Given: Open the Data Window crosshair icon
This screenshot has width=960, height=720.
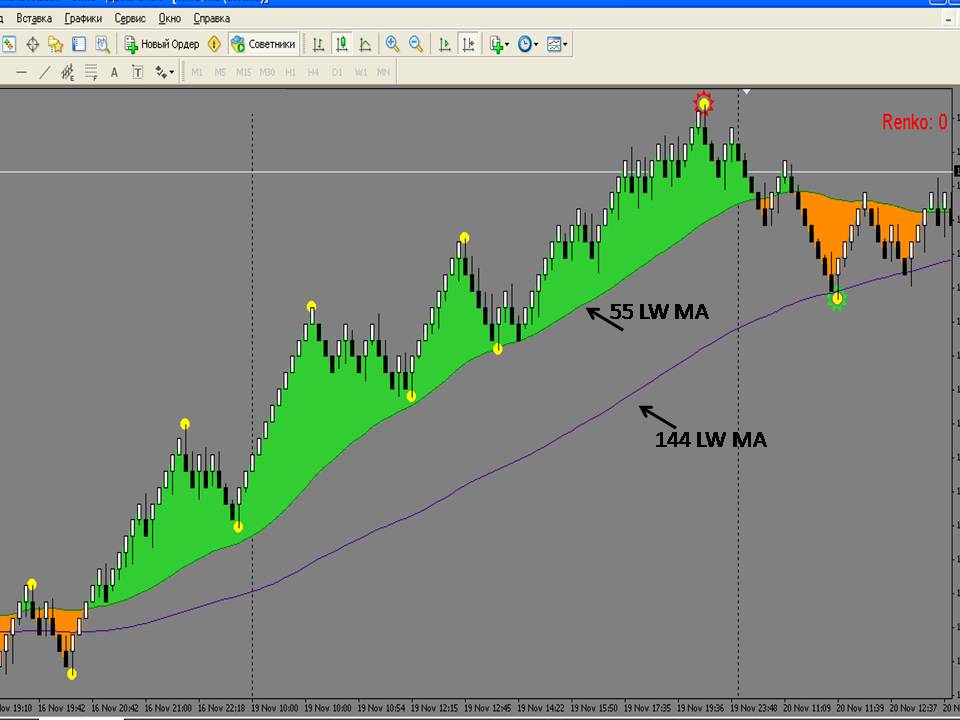Looking at the screenshot, I should [x=32, y=44].
